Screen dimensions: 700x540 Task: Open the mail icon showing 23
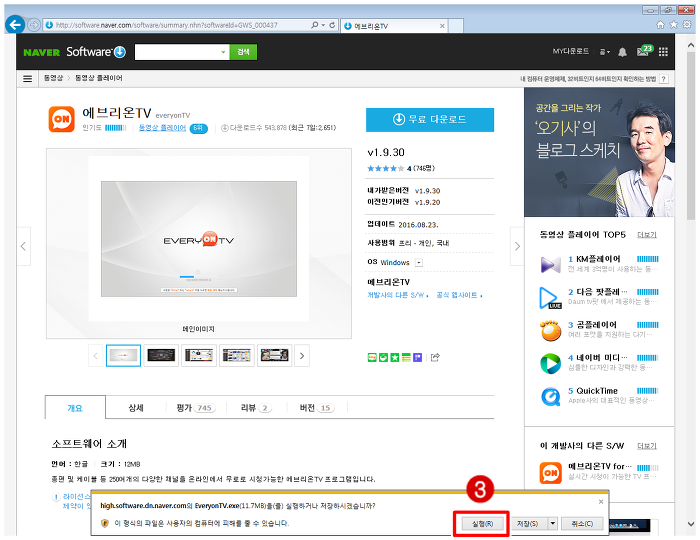(644, 51)
